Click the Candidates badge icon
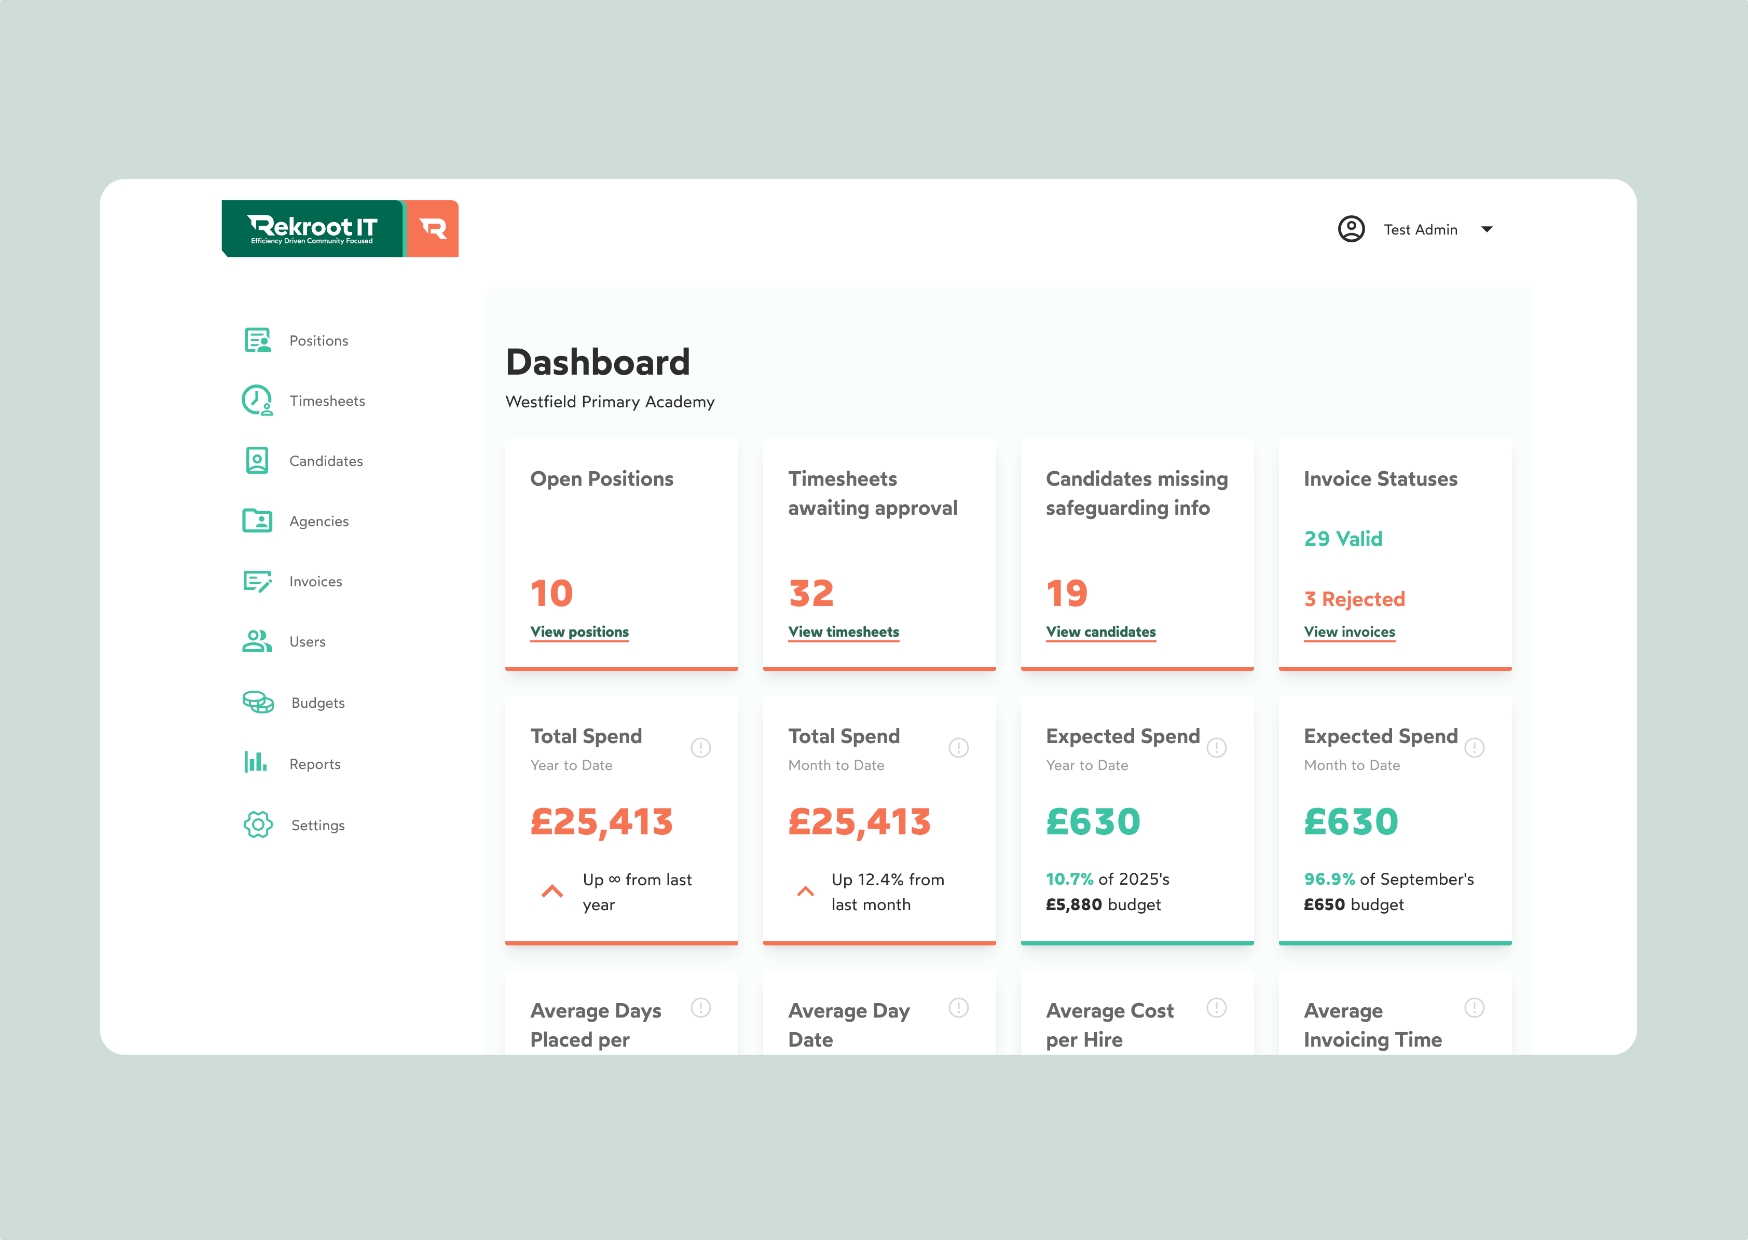Image resolution: width=1748 pixels, height=1240 pixels. tap(257, 461)
